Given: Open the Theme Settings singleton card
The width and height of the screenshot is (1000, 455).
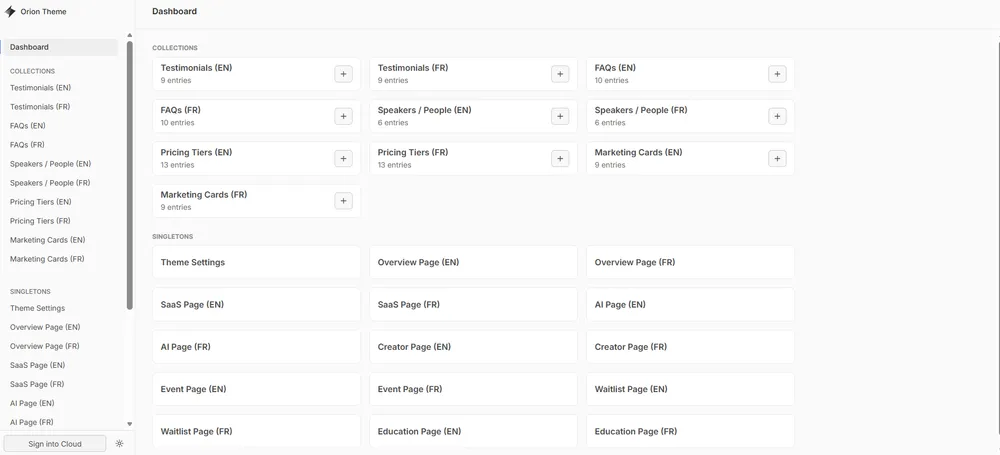Looking at the screenshot, I should pyautogui.click(x=256, y=262).
